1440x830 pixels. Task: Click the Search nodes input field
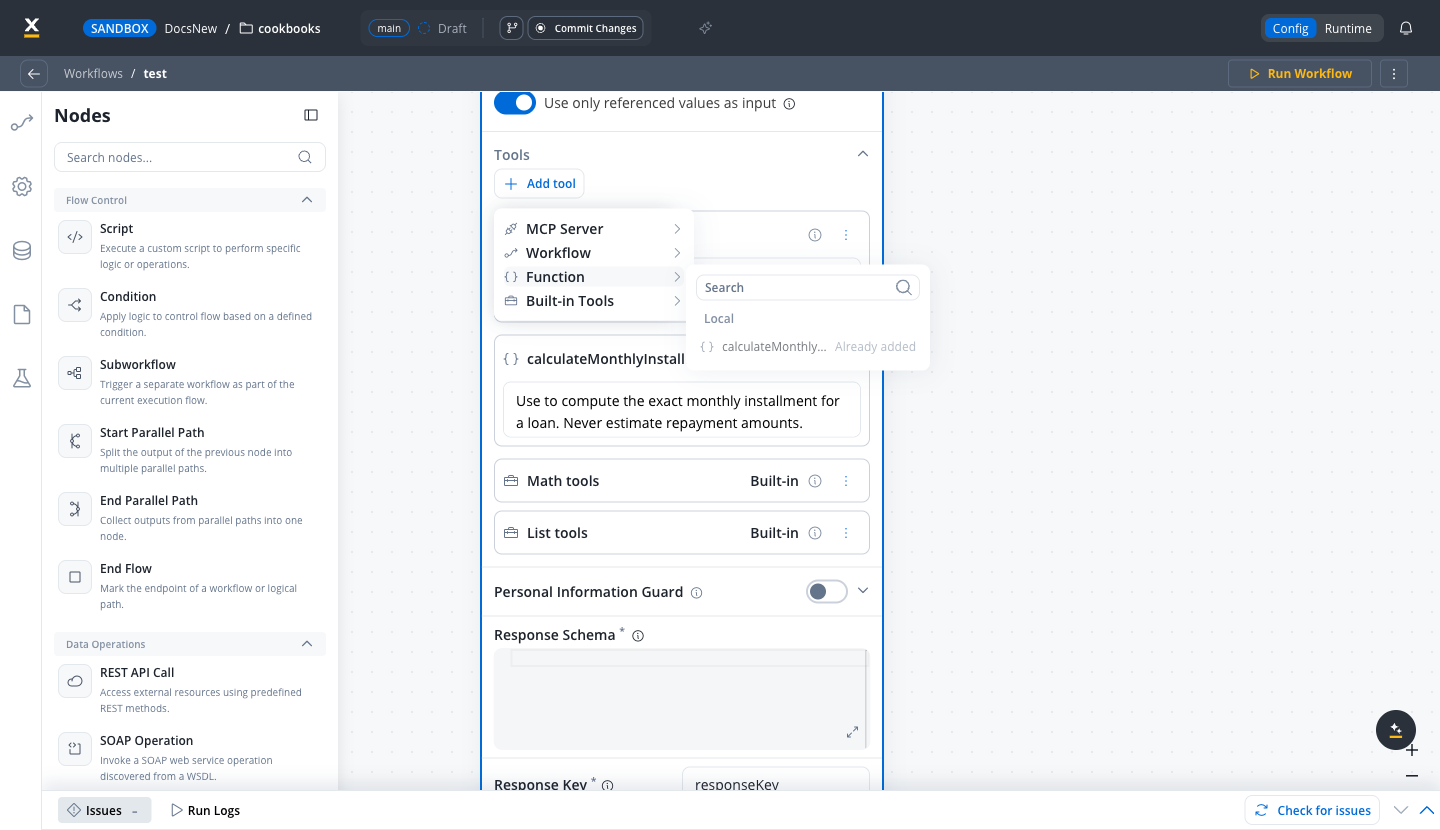click(190, 157)
